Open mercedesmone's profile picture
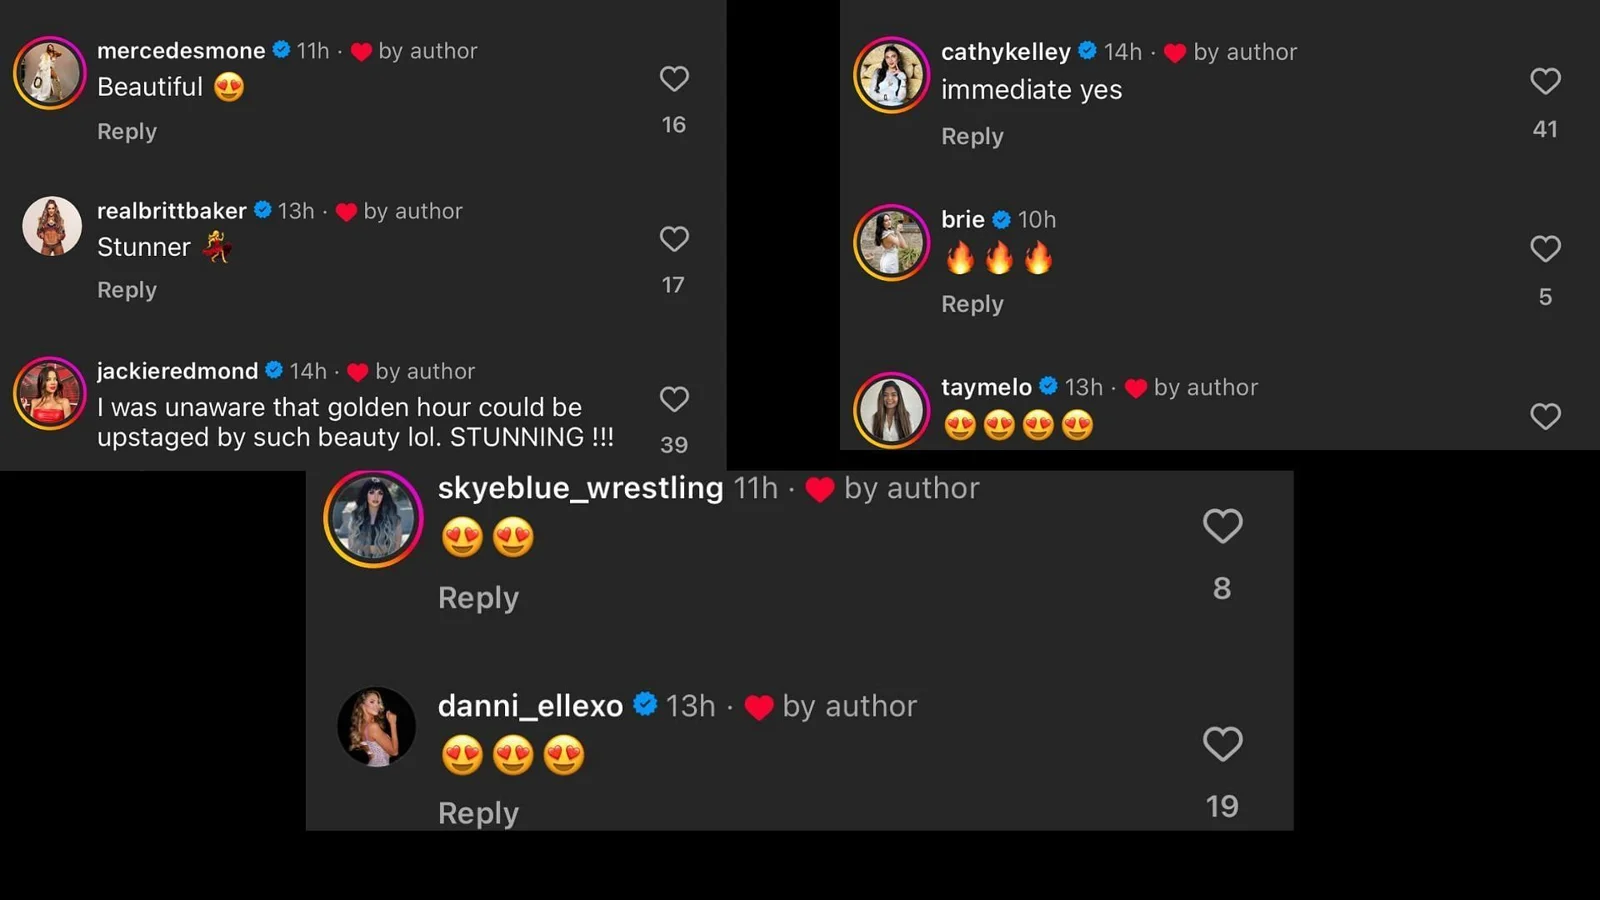 [x=49, y=73]
